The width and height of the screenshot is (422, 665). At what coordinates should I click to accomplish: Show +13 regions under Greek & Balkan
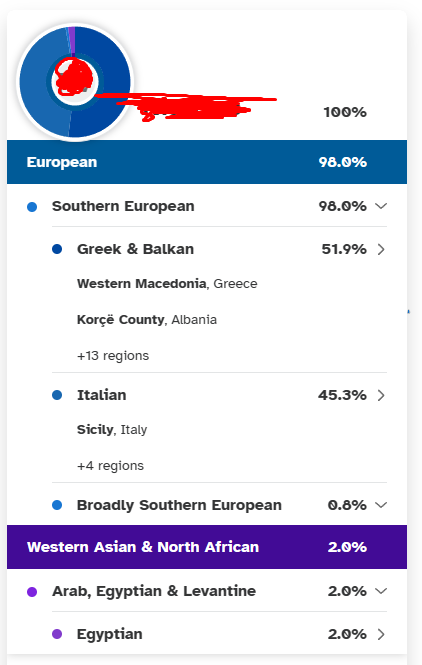coord(113,355)
